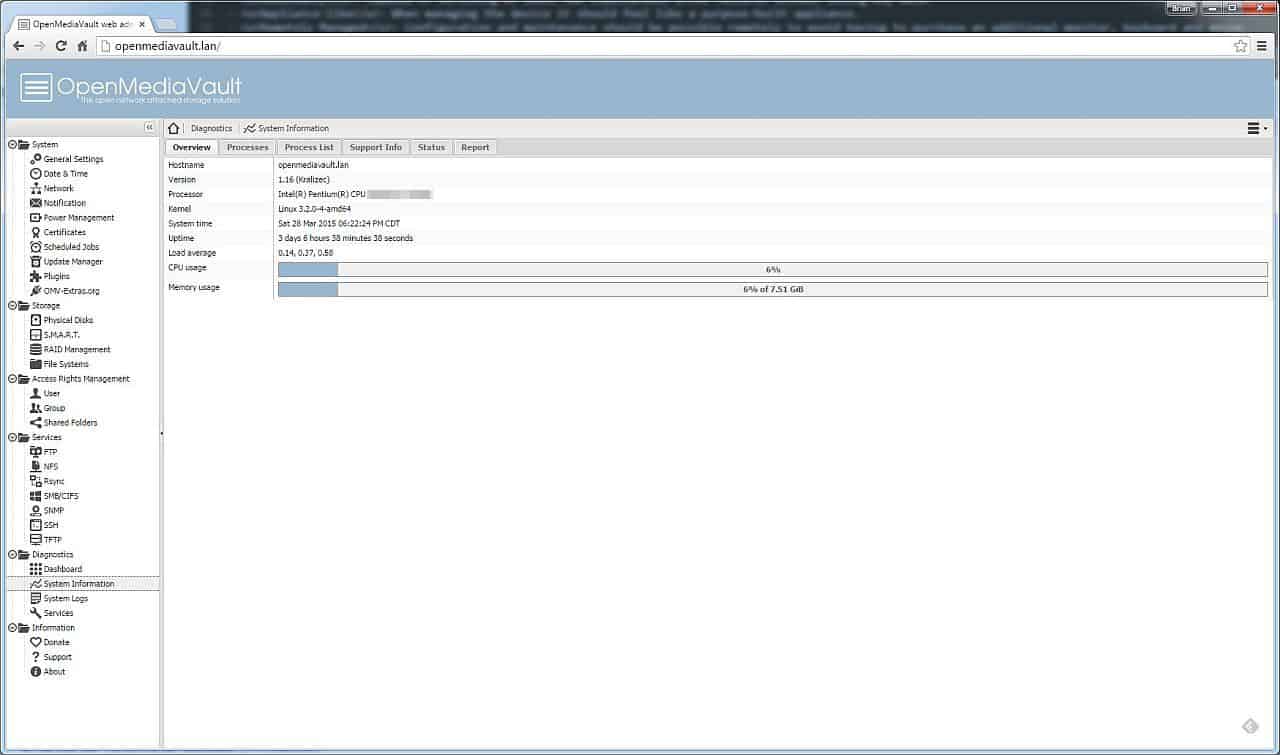Collapse the Storage tree node

12,306
